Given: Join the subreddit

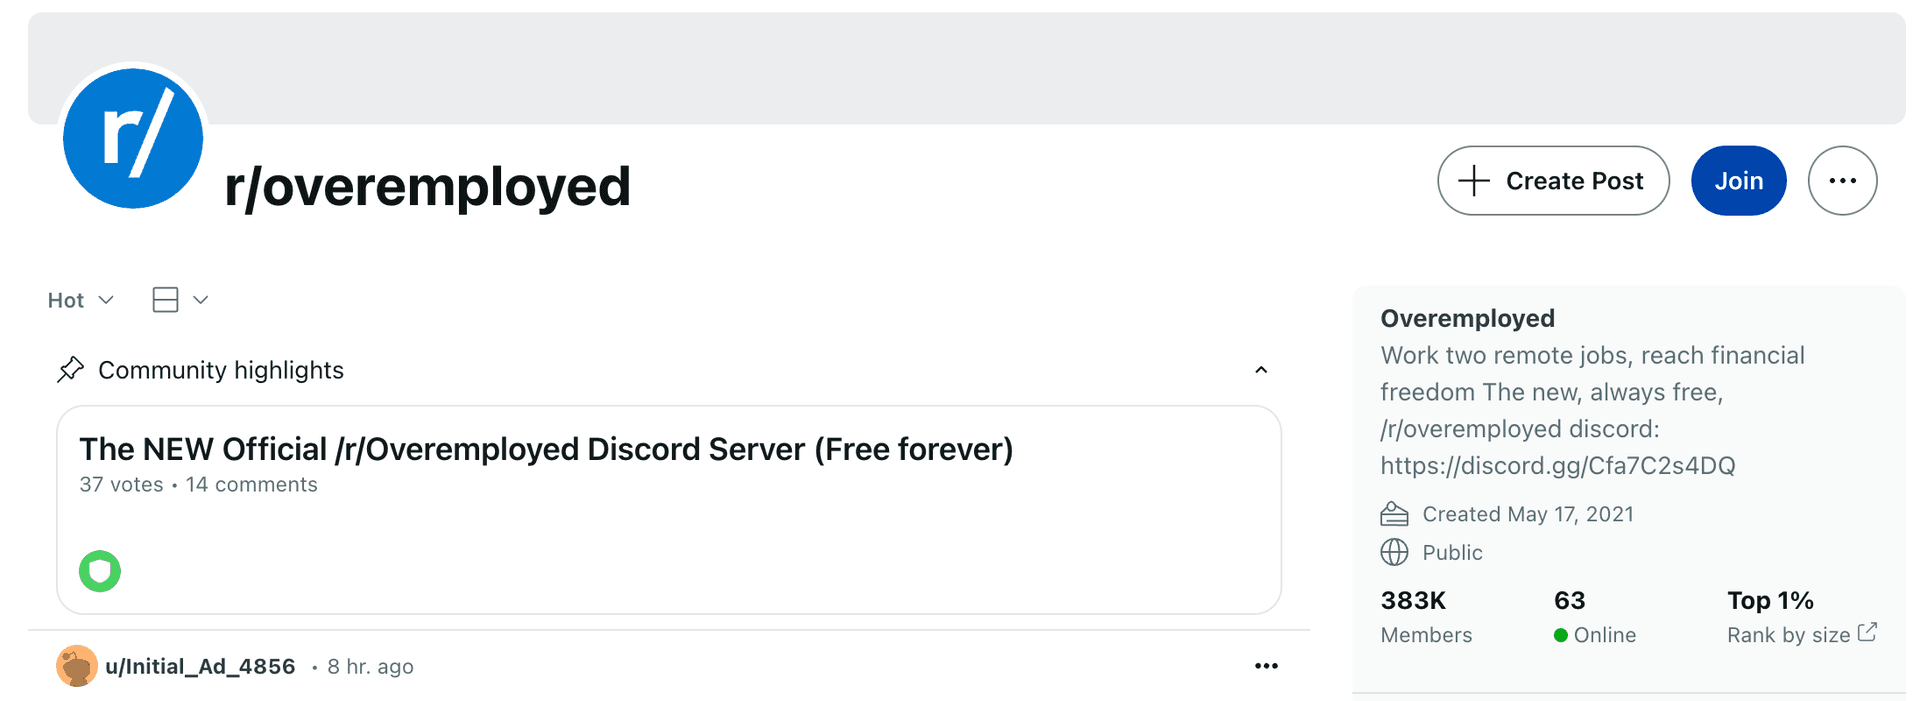Looking at the screenshot, I should (x=1738, y=180).
